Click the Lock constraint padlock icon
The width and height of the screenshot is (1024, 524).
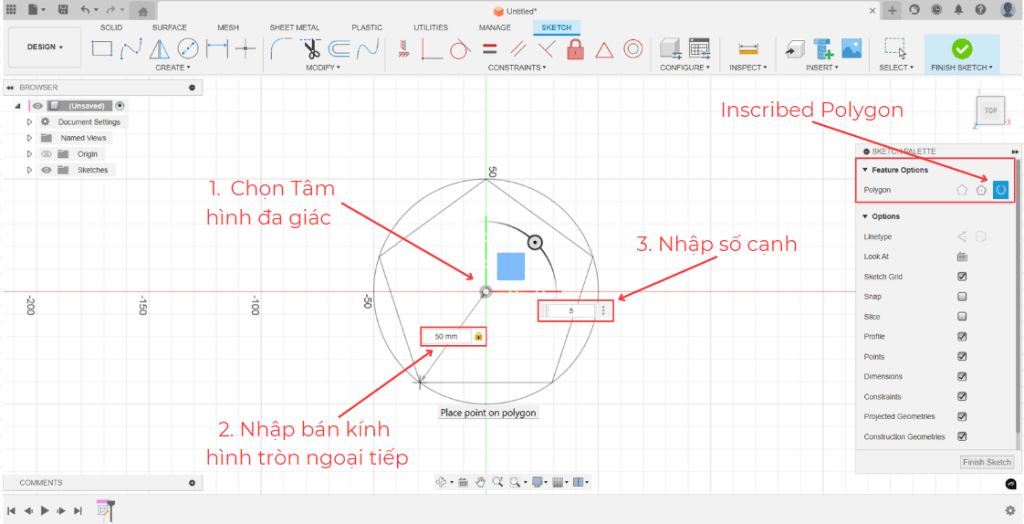pyautogui.click(x=575, y=49)
